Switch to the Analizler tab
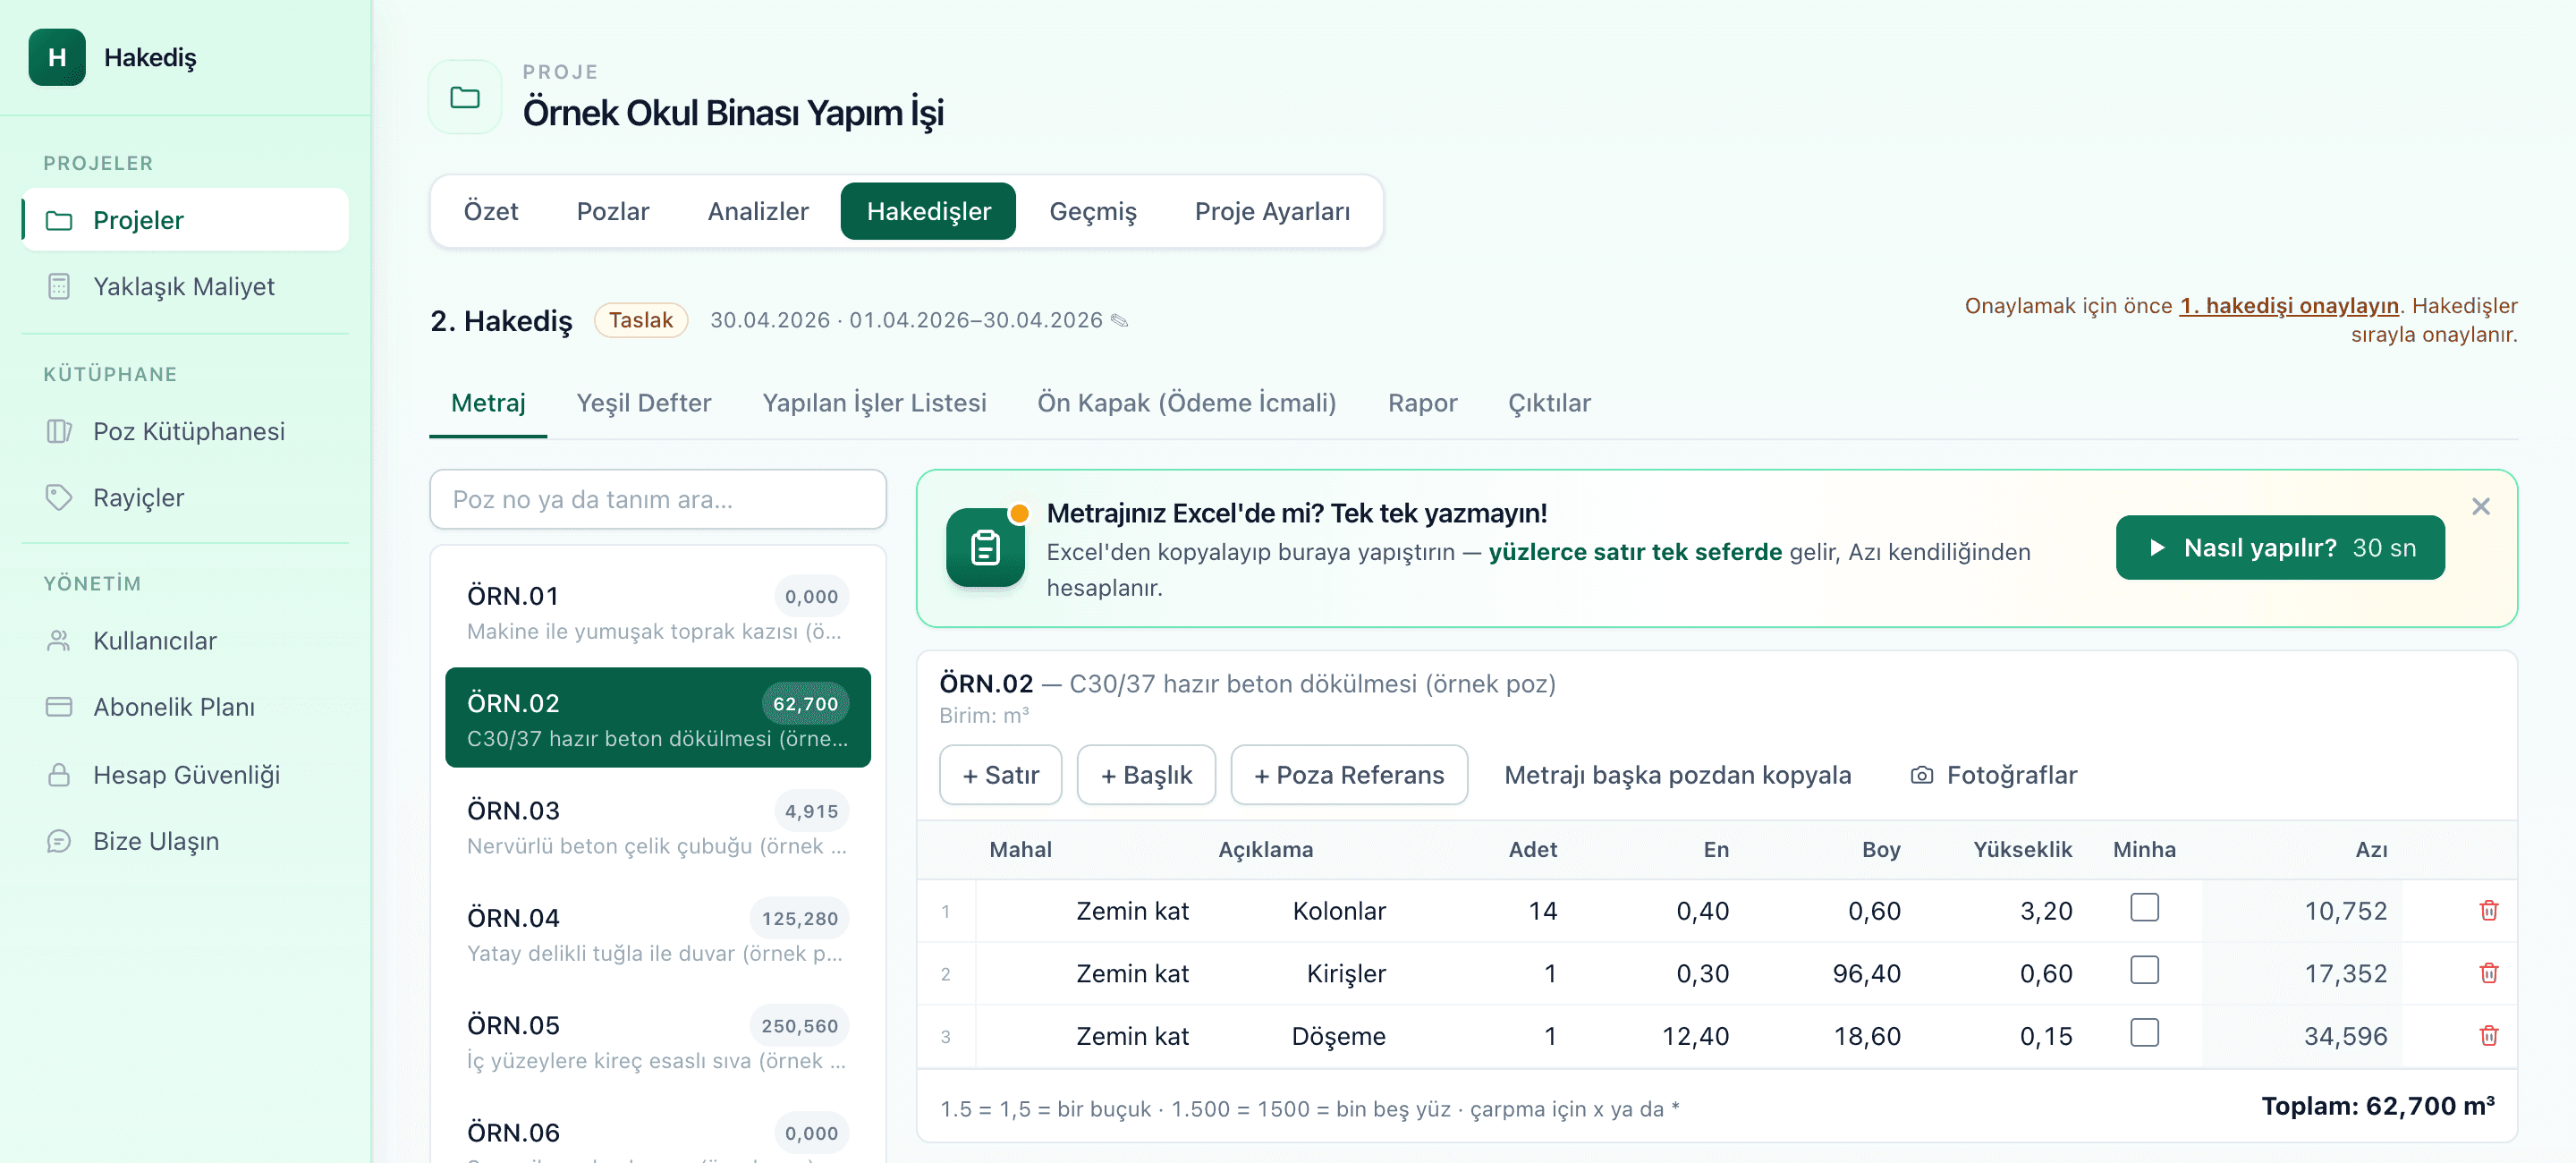 tap(758, 211)
